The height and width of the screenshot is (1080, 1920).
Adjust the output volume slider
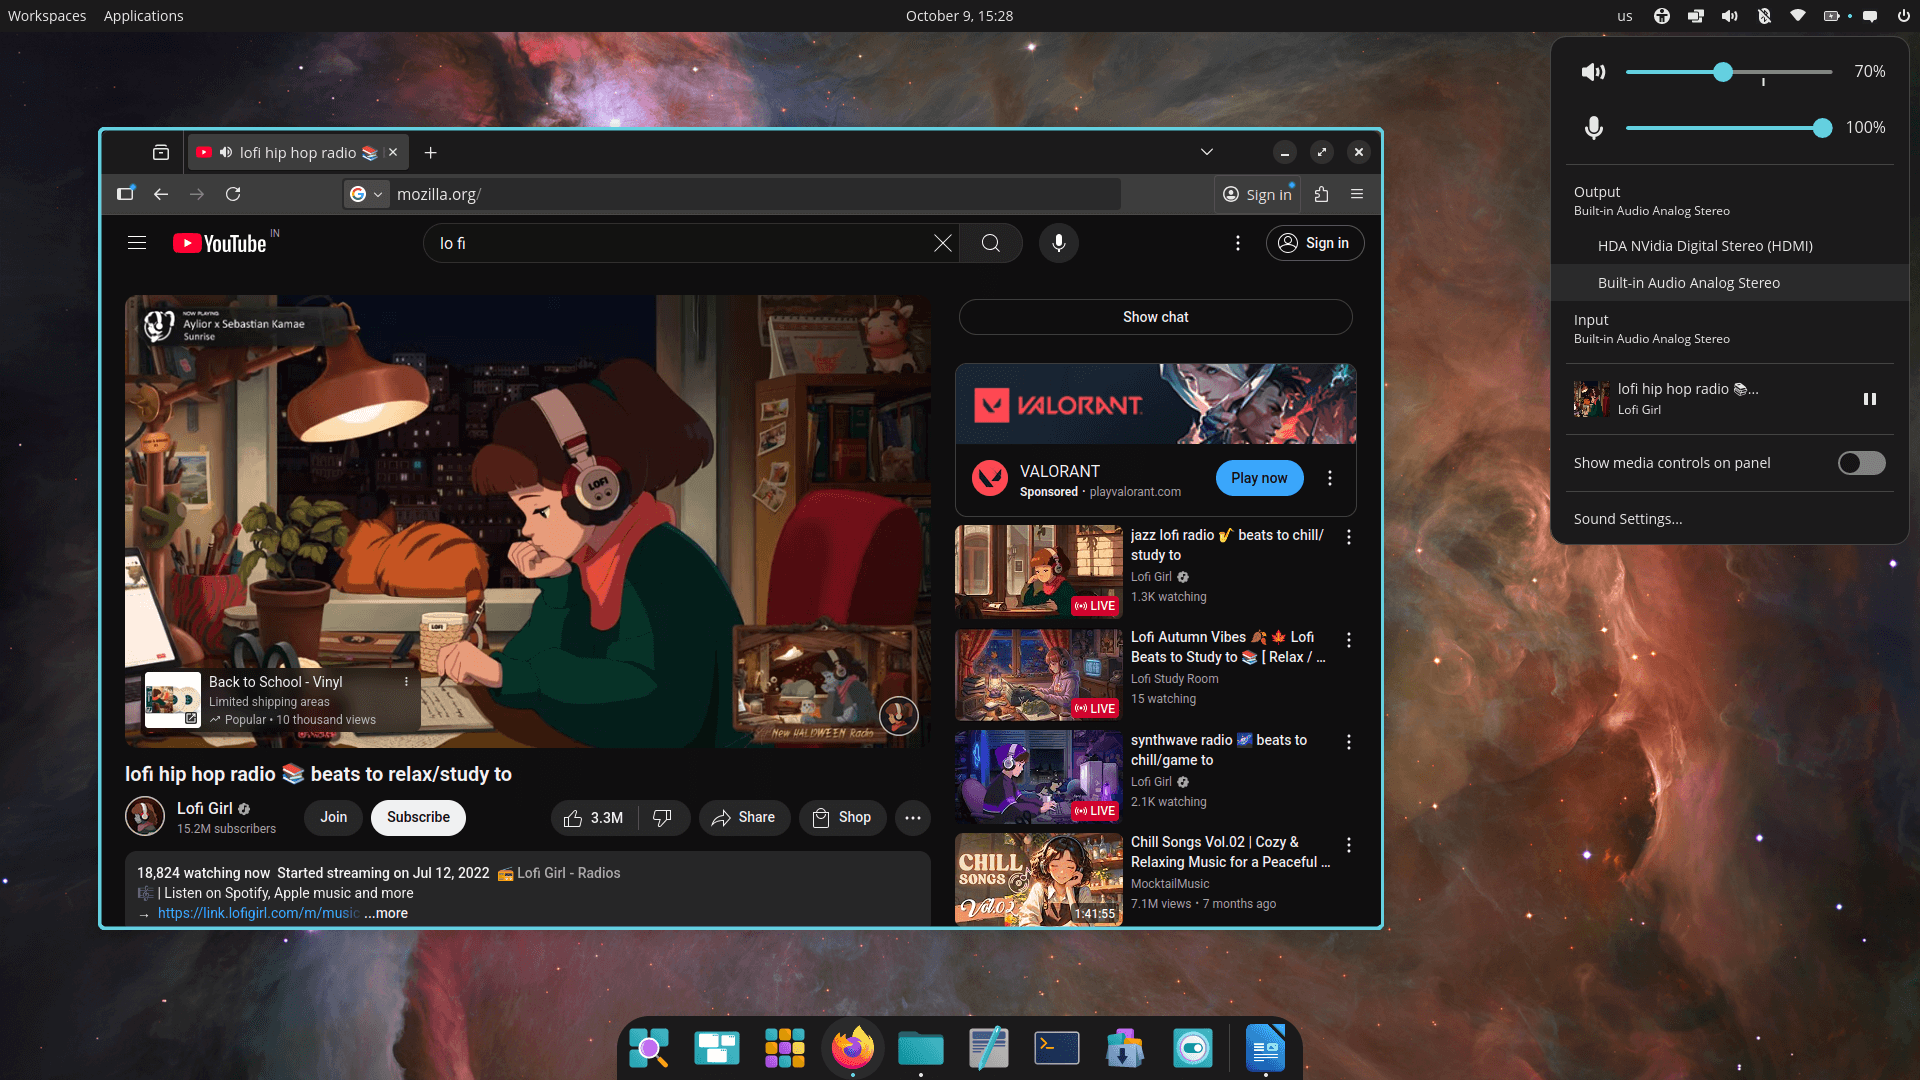pos(1724,71)
